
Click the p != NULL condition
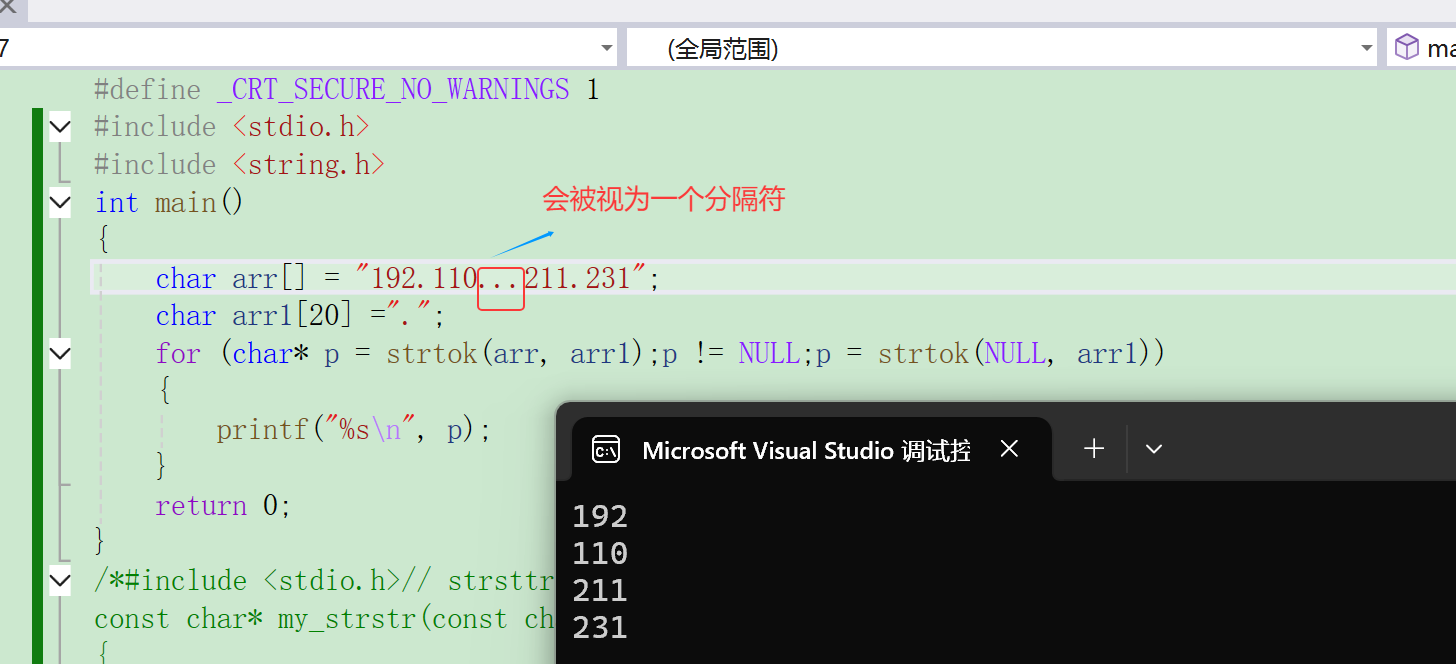point(732,354)
